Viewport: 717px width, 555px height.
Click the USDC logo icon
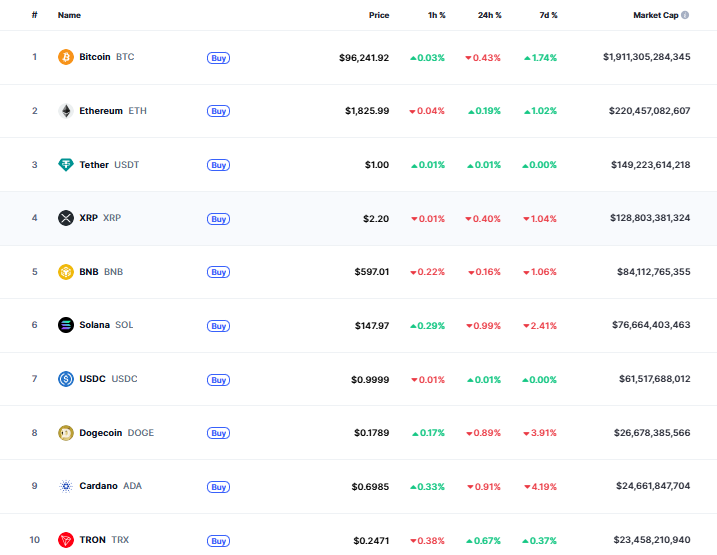[x=66, y=379]
